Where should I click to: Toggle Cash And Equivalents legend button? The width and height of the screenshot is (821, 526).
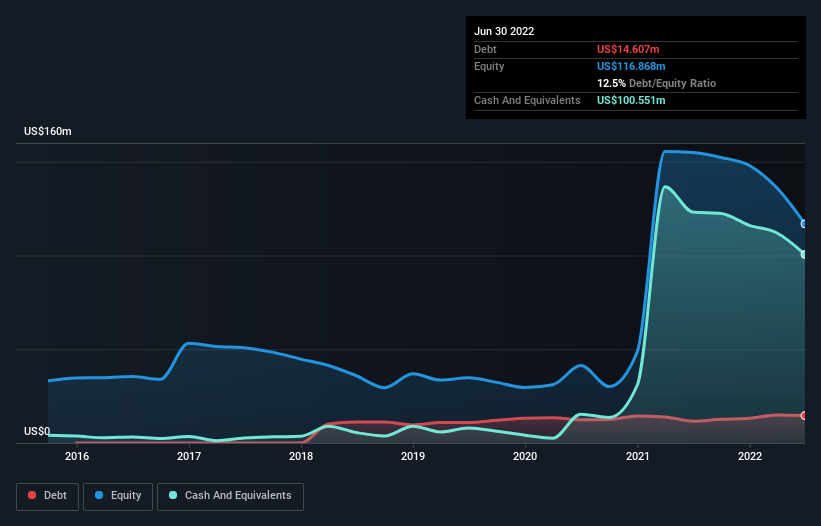click(x=230, y=496)
